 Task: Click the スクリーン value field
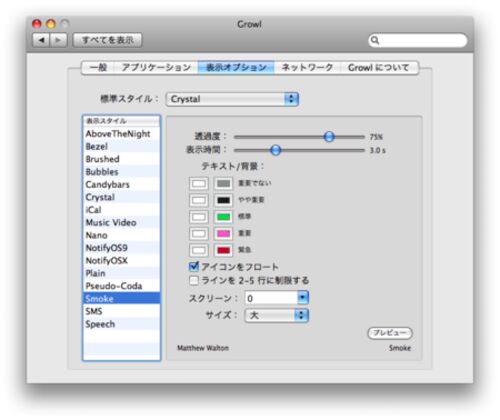pos(271,298)
